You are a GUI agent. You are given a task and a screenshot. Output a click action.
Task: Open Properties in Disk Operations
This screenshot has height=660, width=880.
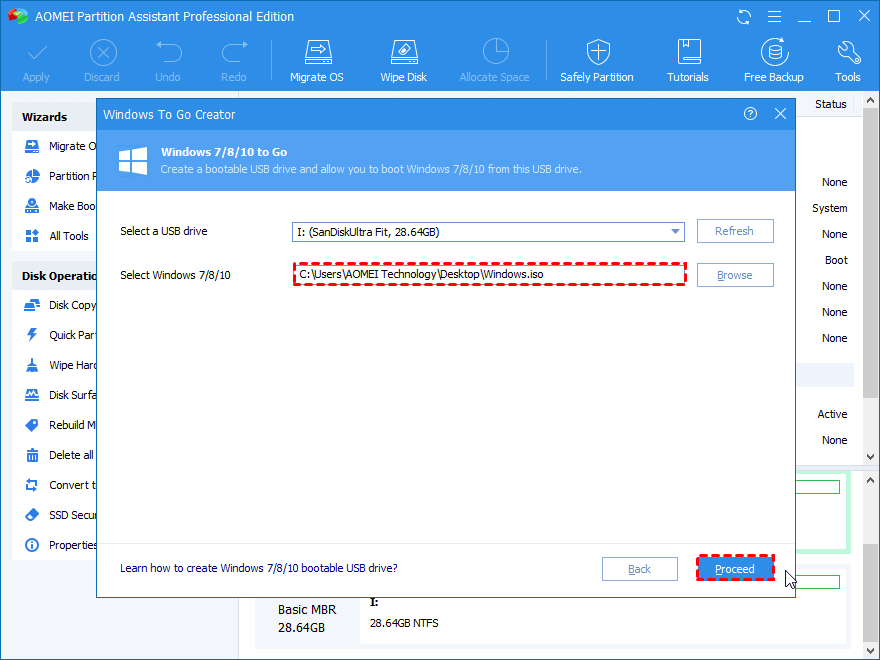click(x=60, y=545)
